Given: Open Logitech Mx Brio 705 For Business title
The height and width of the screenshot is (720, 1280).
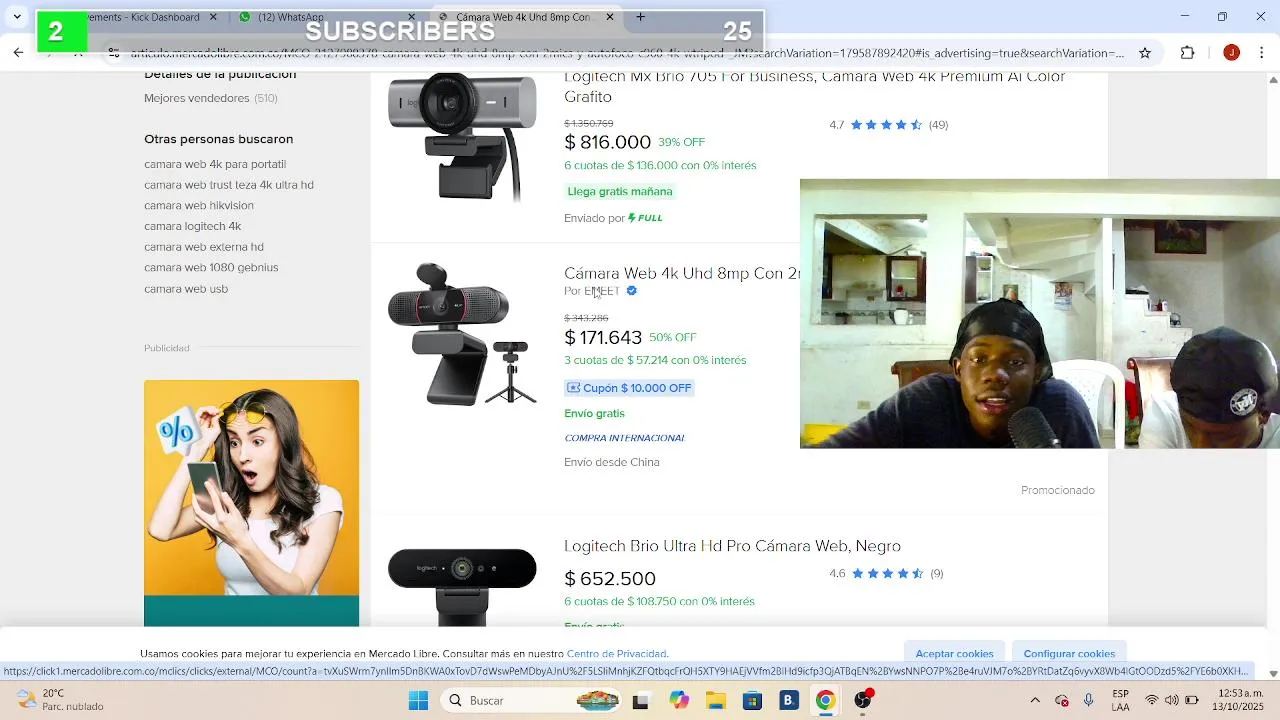Looking at the screenshot, I should pyautogui.click(x=815, y=87).
